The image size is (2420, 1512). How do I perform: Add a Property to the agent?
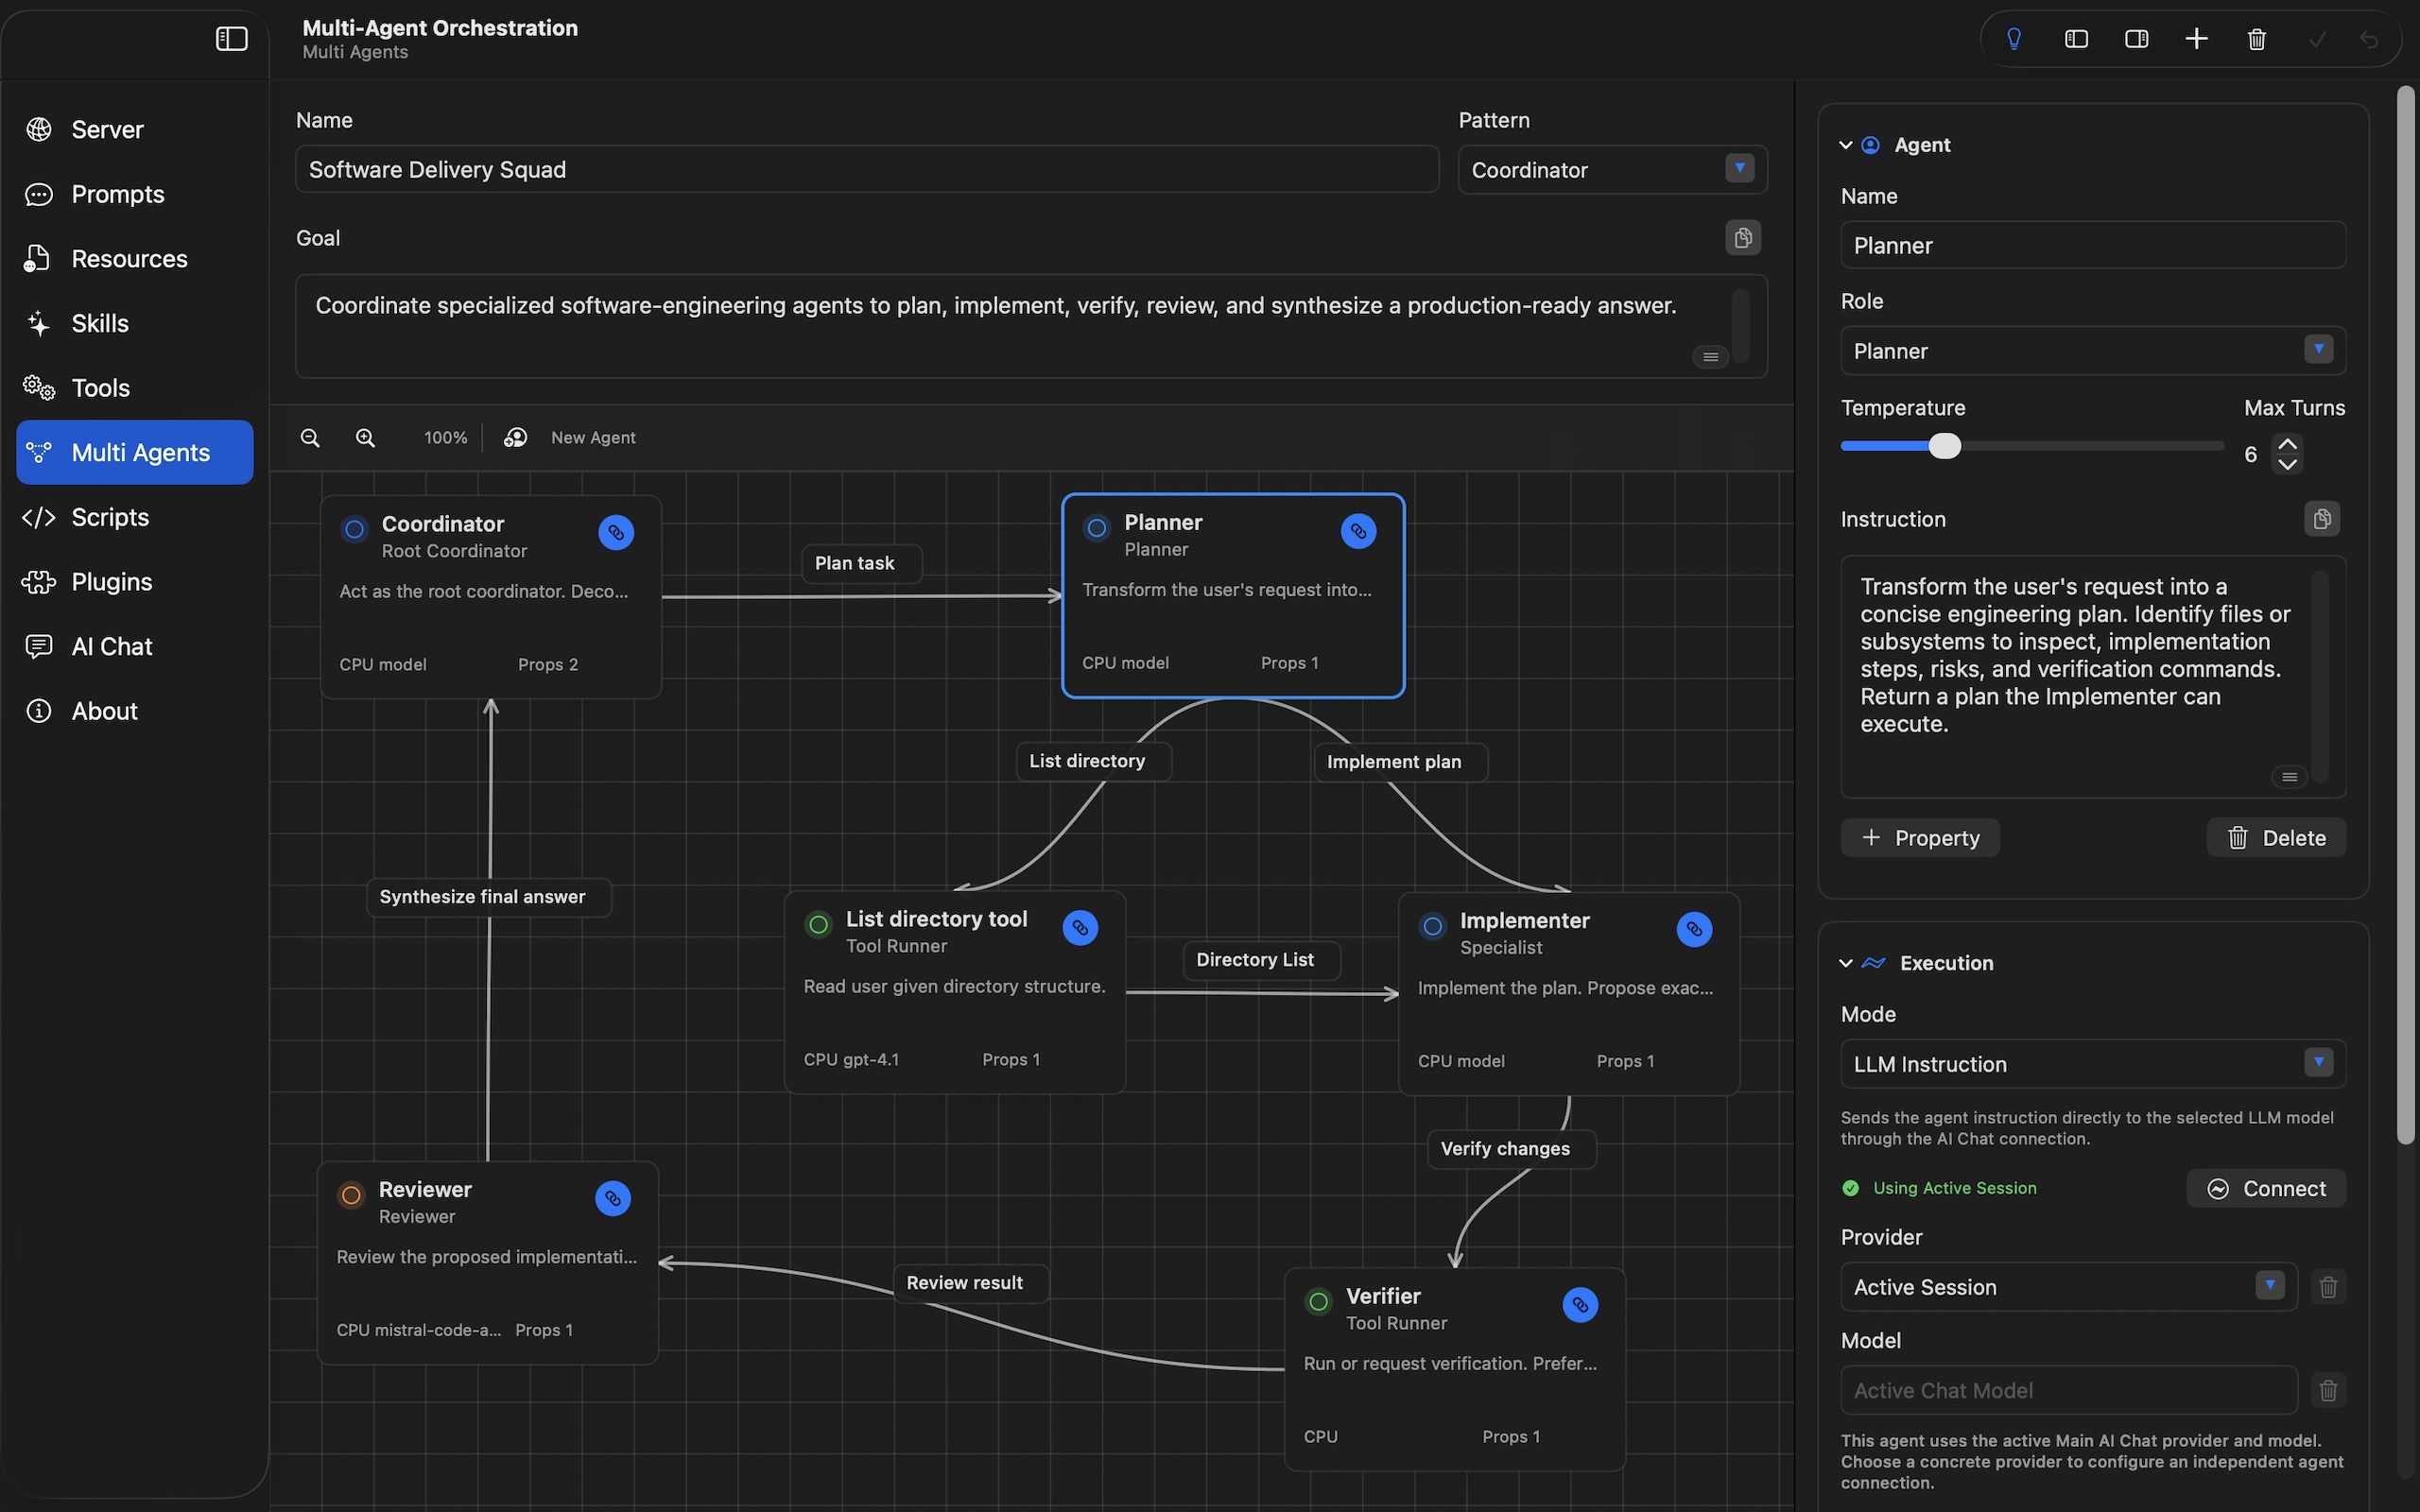[1920, 838]
